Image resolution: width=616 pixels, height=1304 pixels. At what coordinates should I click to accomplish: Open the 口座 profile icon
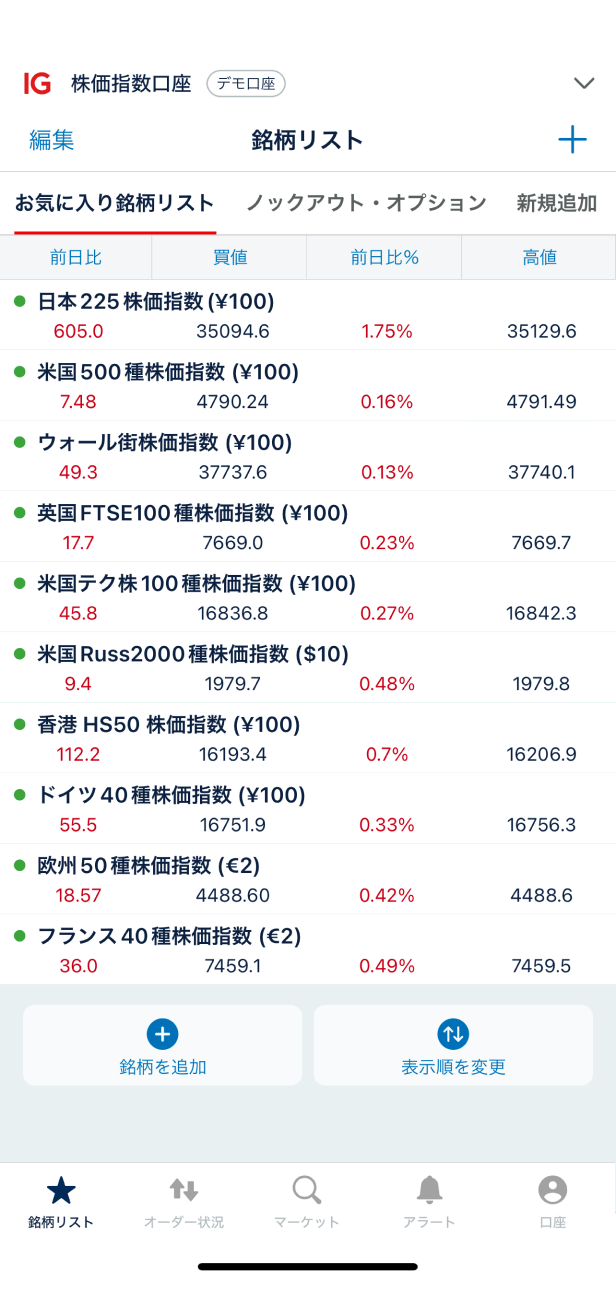click(x=552, y=1189)
